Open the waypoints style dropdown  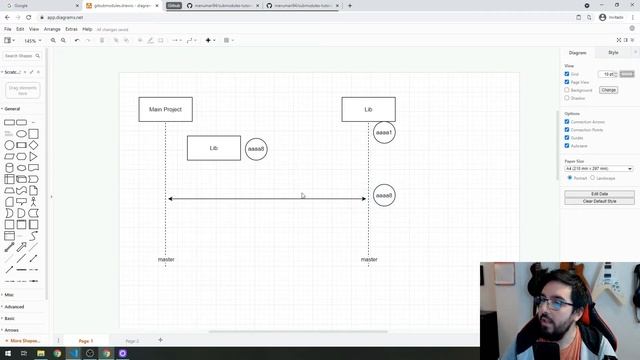coord(191,40)
